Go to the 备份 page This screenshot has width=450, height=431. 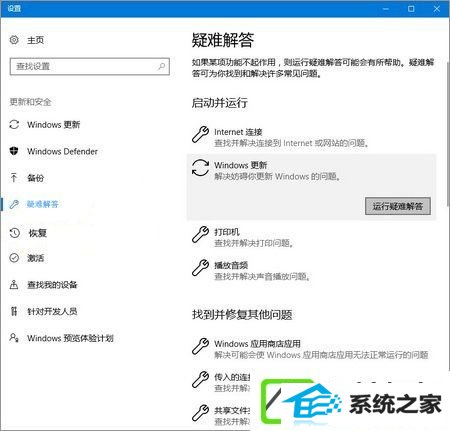(x=35, y=178)
